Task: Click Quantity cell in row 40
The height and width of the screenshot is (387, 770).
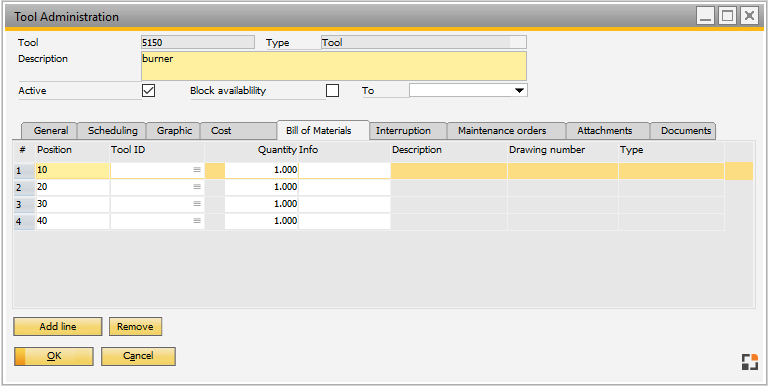Action: point(261,221)
